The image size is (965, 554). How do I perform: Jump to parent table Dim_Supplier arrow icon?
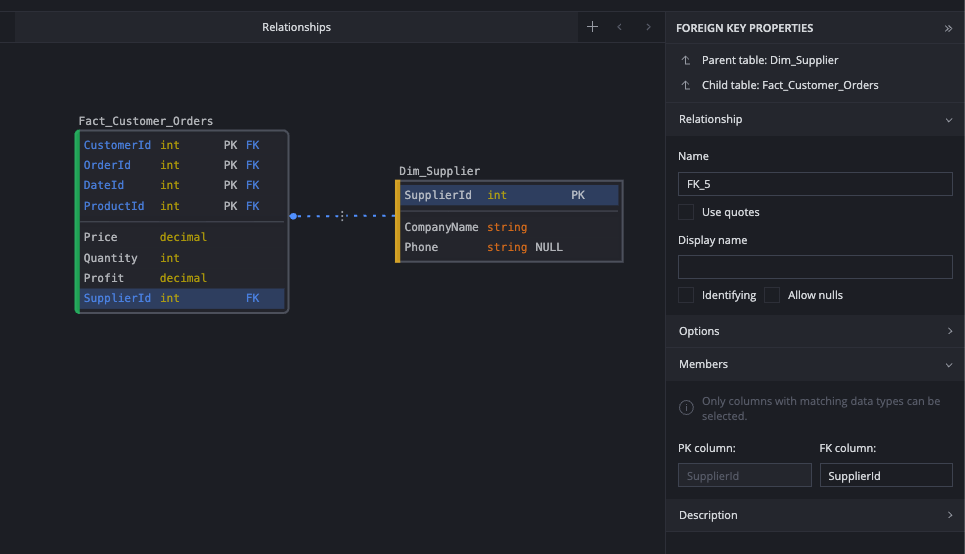(x=686, y=60)
